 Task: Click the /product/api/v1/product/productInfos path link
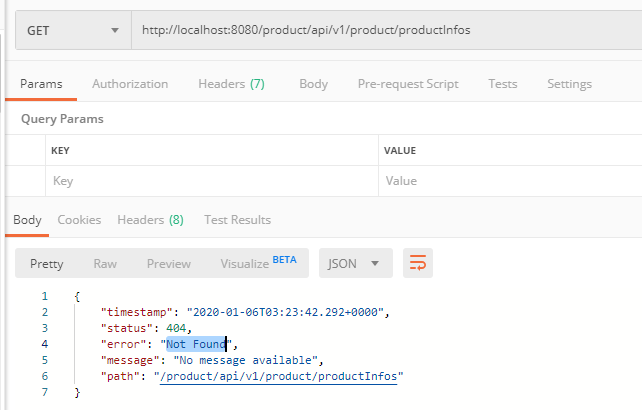278,376
